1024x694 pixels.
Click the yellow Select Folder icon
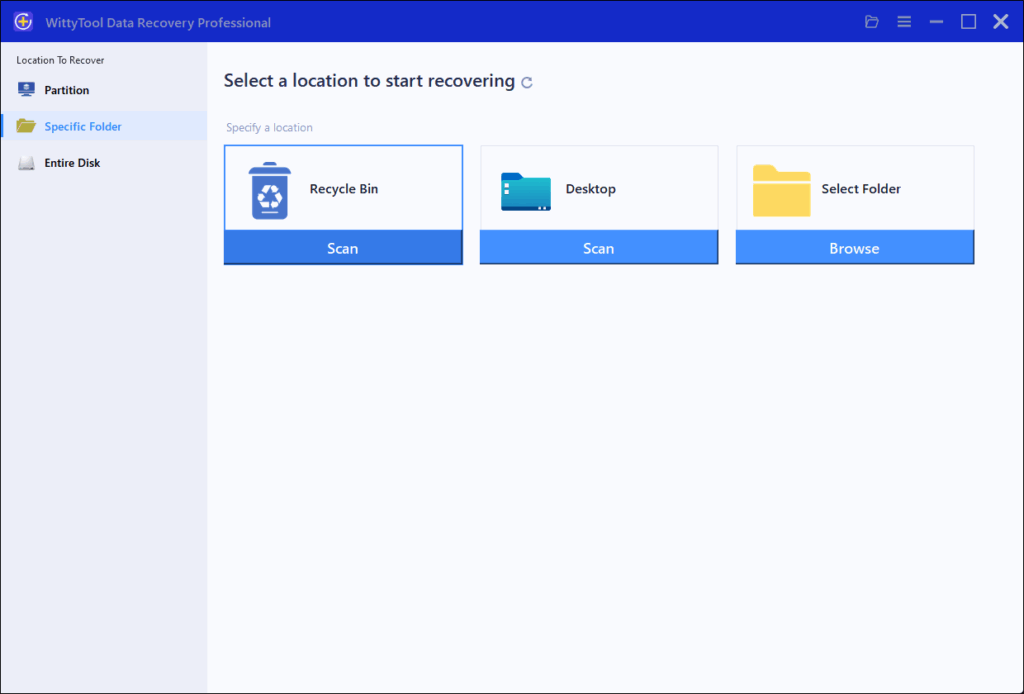781,190
